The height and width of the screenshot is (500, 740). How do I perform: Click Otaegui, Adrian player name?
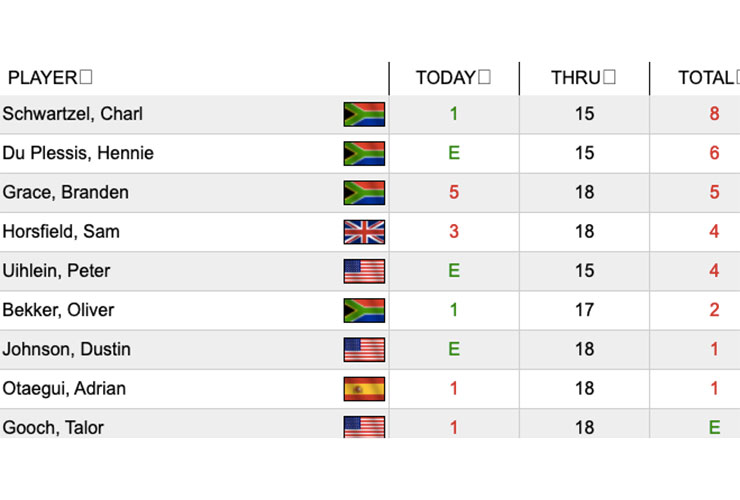pos(64,389)
